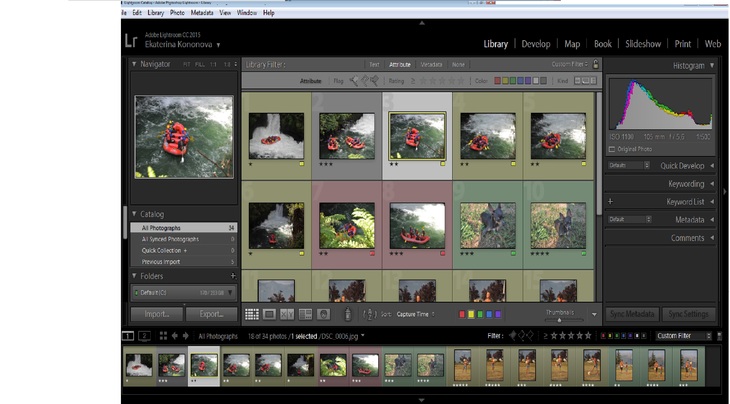Screen dimensions: 730x404
Task: Click the red color swatch in Attribute bar
Action: (x=497, y=81)
